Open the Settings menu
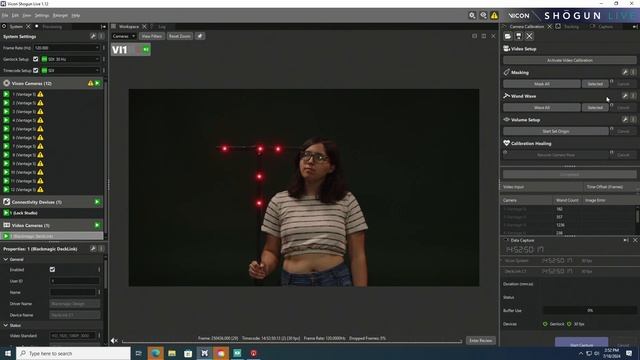Image resolution: width=640 pixels, height=360 pixels. tap(42, 16)
